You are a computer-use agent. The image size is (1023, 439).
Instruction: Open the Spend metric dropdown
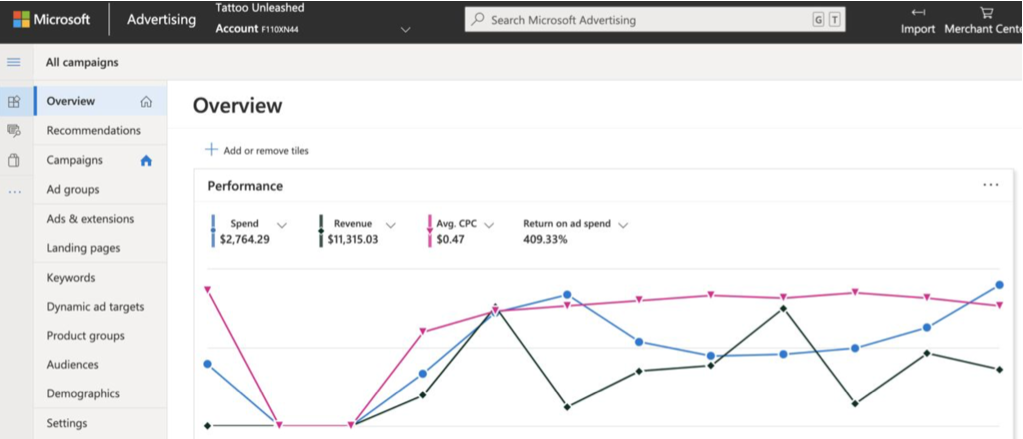click(x=282, y=225)
